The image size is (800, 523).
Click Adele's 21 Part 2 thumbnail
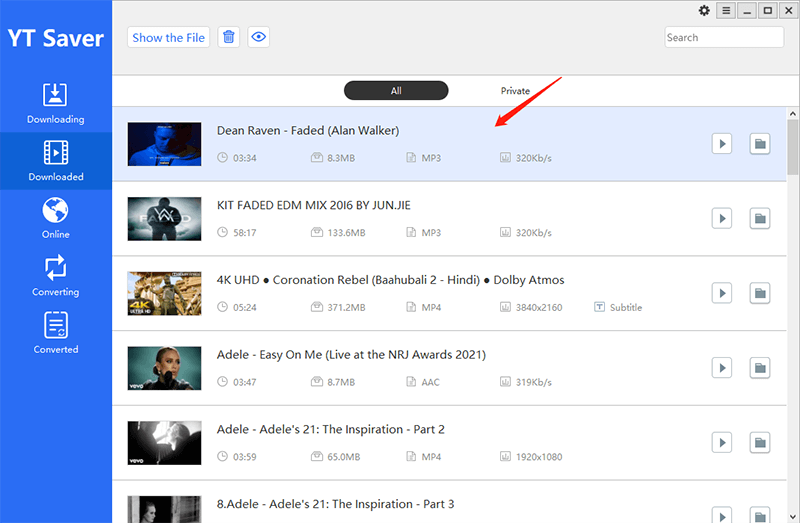pyautogui.click(x=164, y=443)
